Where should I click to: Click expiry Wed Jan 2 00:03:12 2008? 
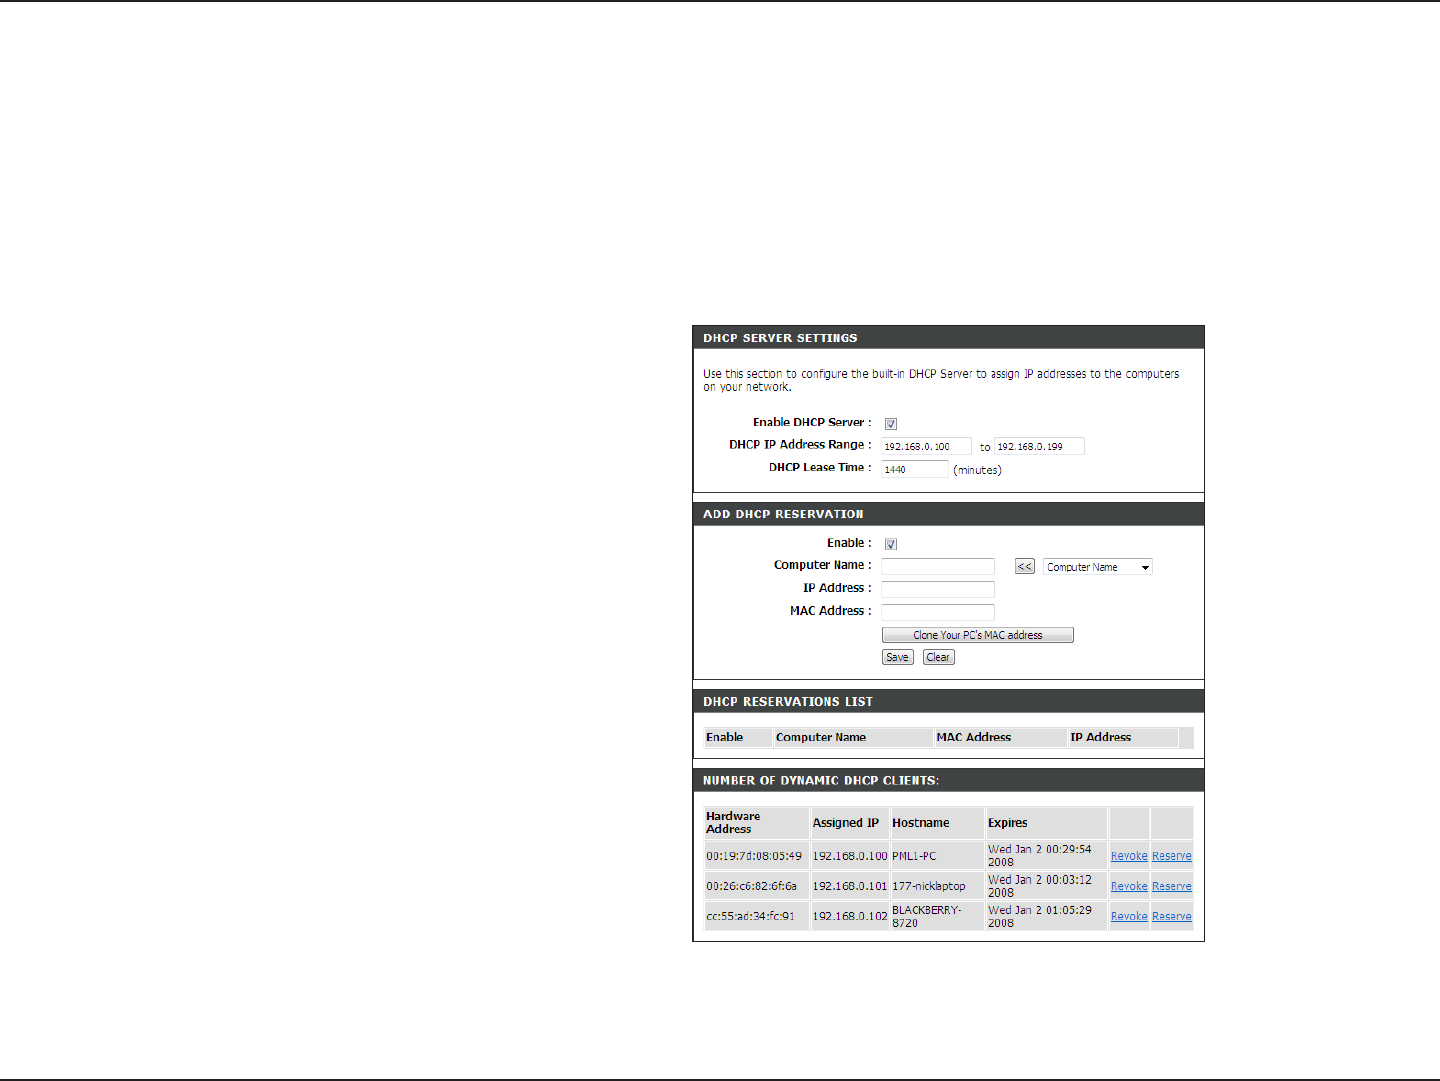pyautogui.click(x=1040, y=886)
